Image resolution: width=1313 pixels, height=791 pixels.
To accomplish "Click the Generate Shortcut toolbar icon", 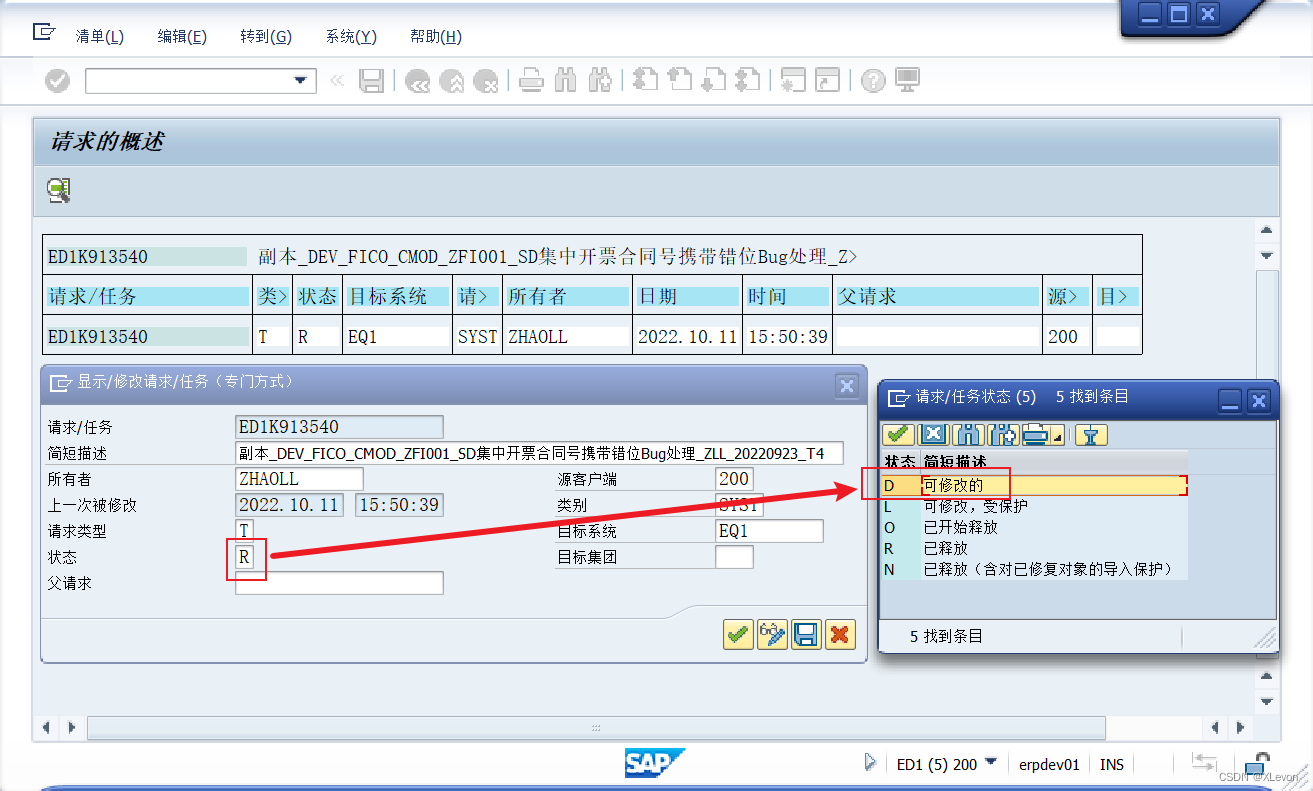I will [828, 81].
